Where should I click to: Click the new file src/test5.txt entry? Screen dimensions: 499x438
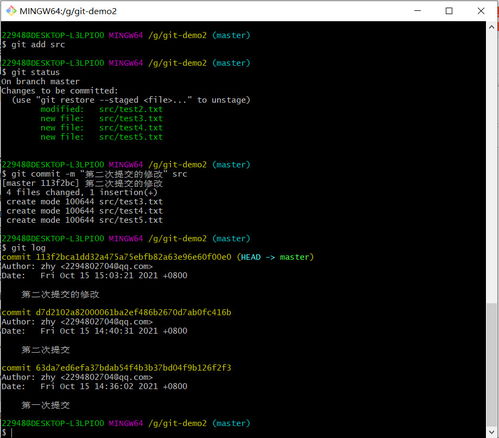pyautogui.click(x=102, y=137)
